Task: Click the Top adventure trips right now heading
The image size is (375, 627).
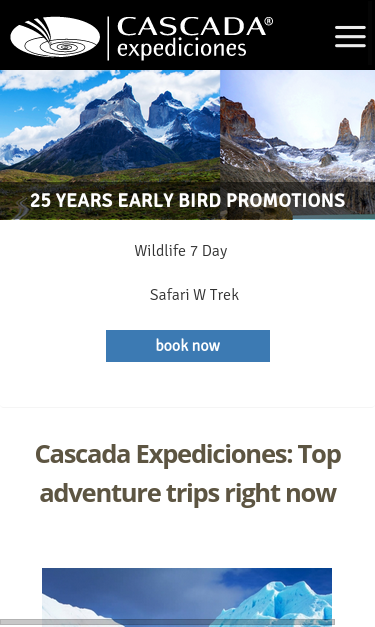Action: (x=188, y=473)
